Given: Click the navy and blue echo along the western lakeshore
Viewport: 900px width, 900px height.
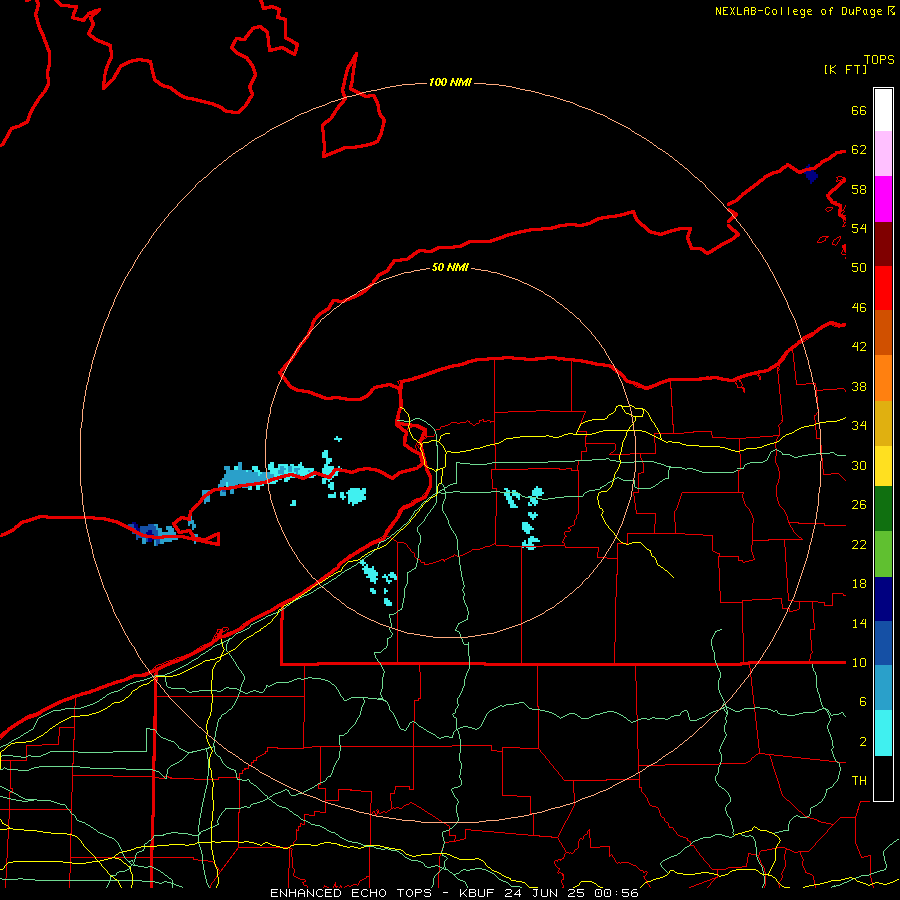Looking at the screenshot, I should 154,533.
